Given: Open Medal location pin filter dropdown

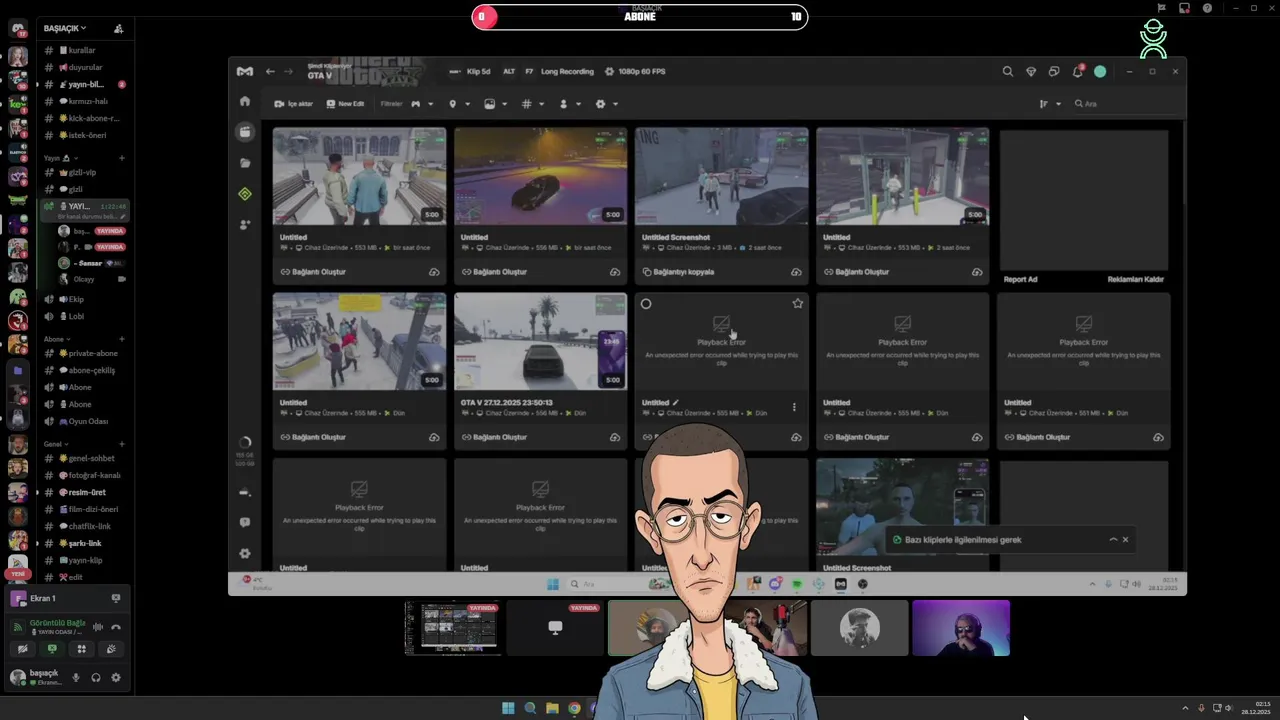Looking at the screenshot, I should pyautogui.click(x=459, y=104).
